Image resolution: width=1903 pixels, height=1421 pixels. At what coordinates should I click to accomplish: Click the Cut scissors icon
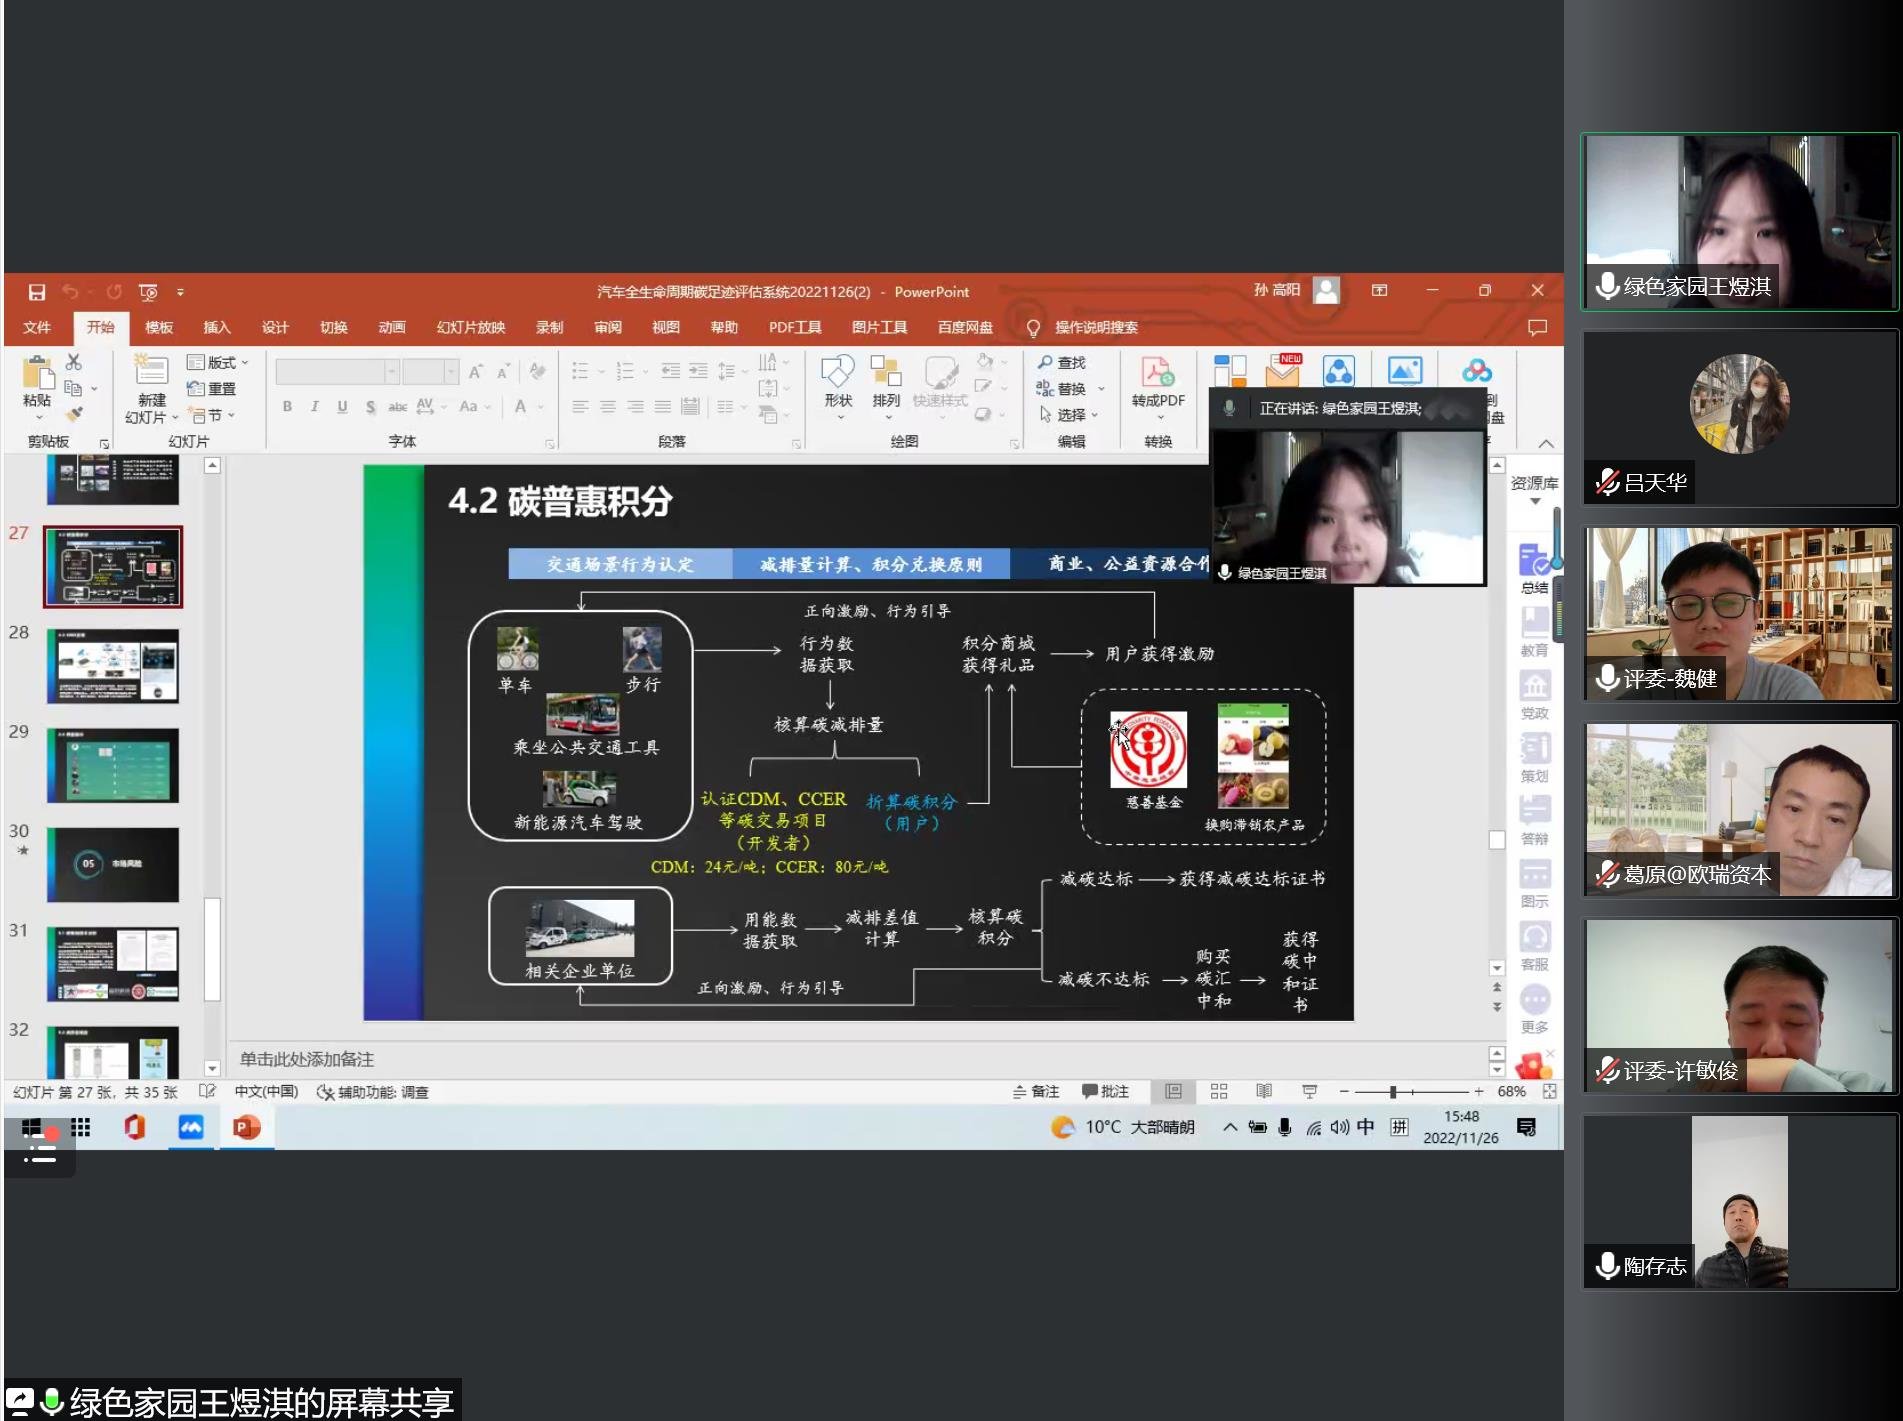point(74,362)
